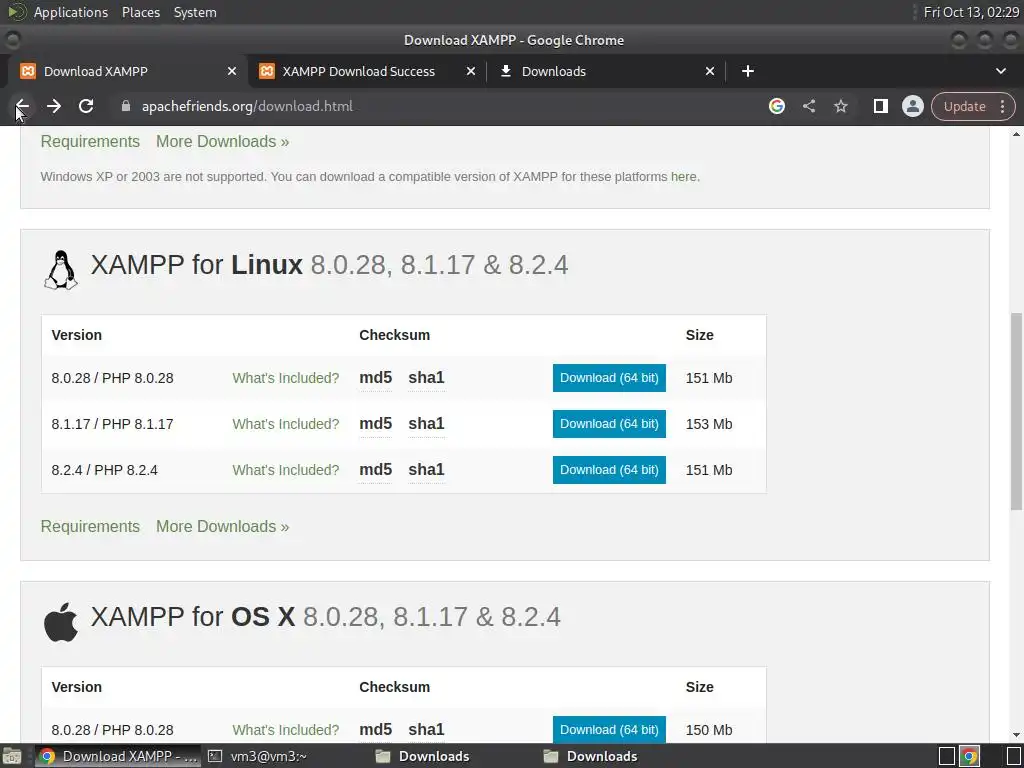The width and height of the screenshot is (1024, 768).
Task: Follow the 'here' link for Windows XP versions
Action: tap(684, 177)
